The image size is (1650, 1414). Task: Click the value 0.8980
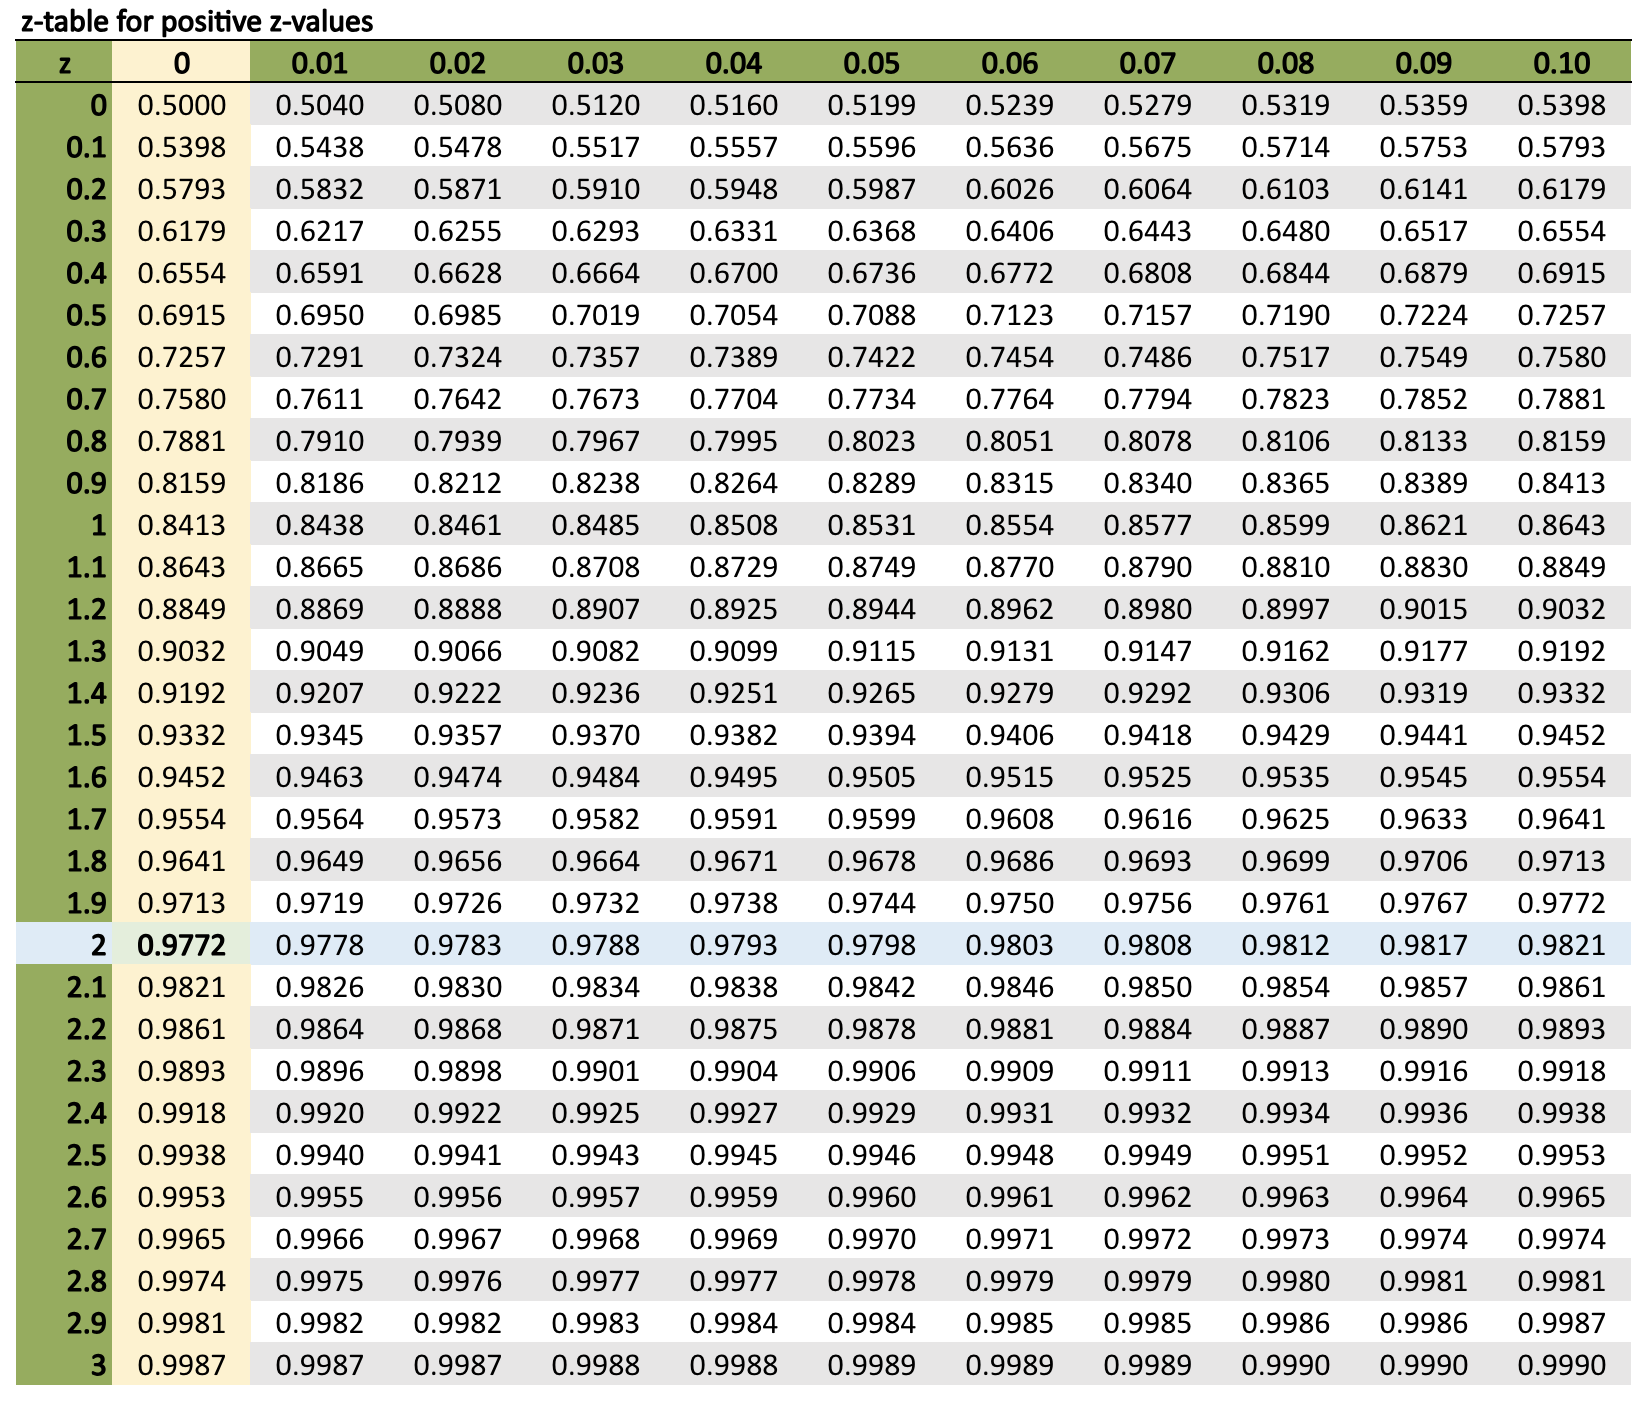pyautogui.click(x=1147, y=609)
